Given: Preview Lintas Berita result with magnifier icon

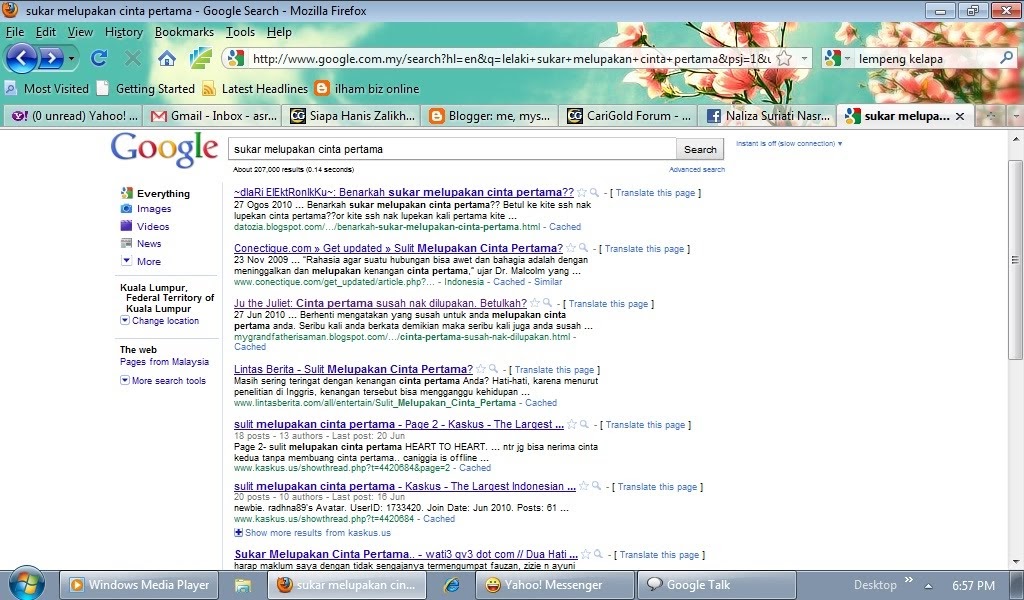Looking at the screenshot, I should point(493,369).
